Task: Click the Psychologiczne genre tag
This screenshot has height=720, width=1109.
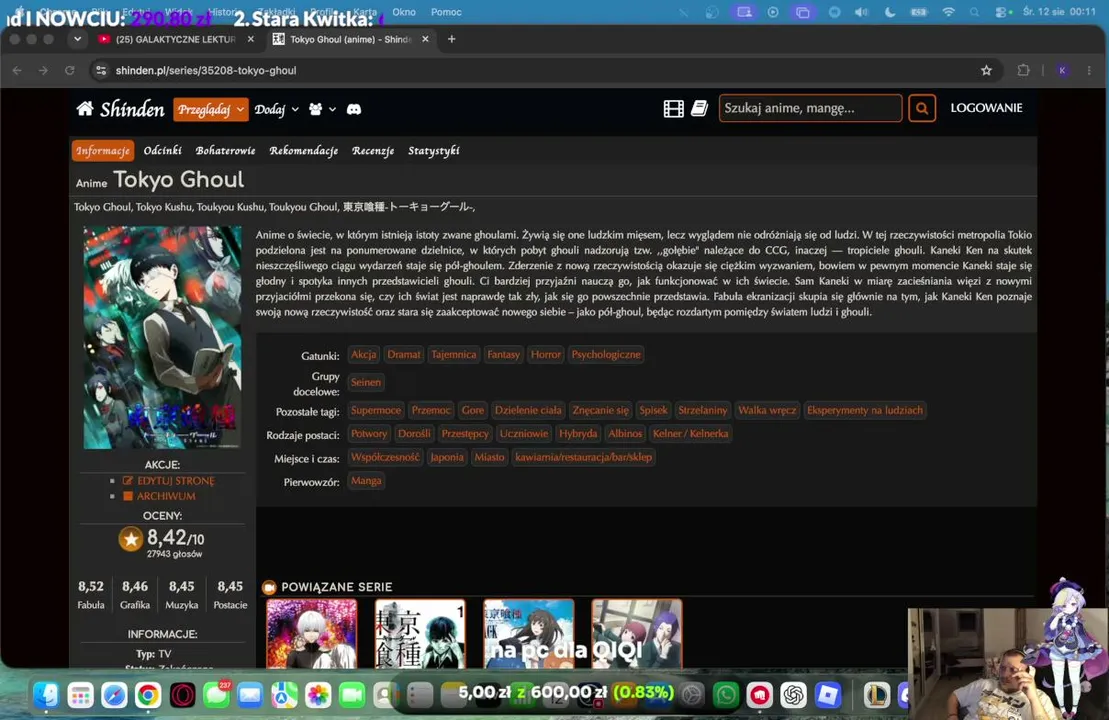Action: click(x=605, y=354)
